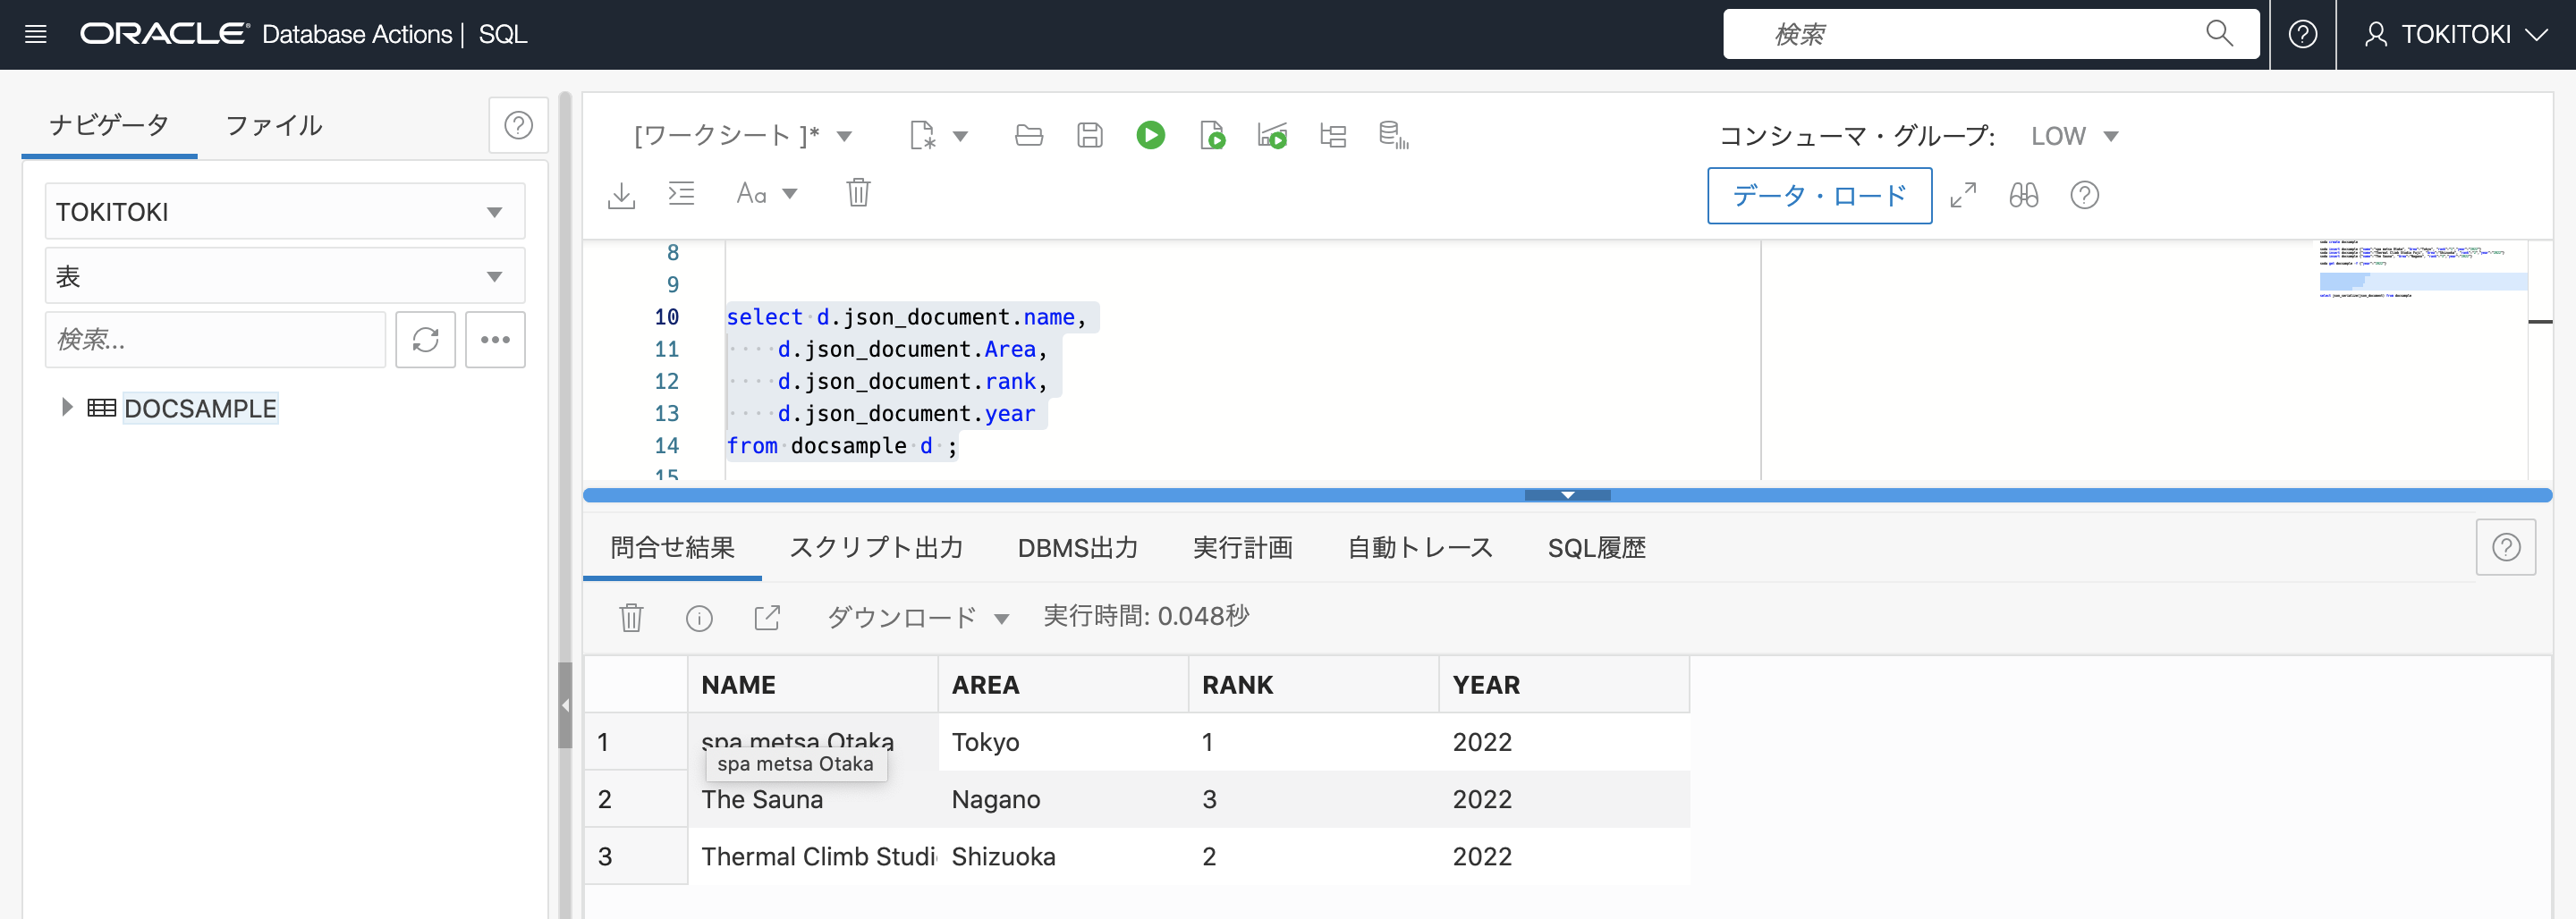Screen dimensions: 2576x919
Task: Click inside the 検索 search field
Action: click(1990, 33)
